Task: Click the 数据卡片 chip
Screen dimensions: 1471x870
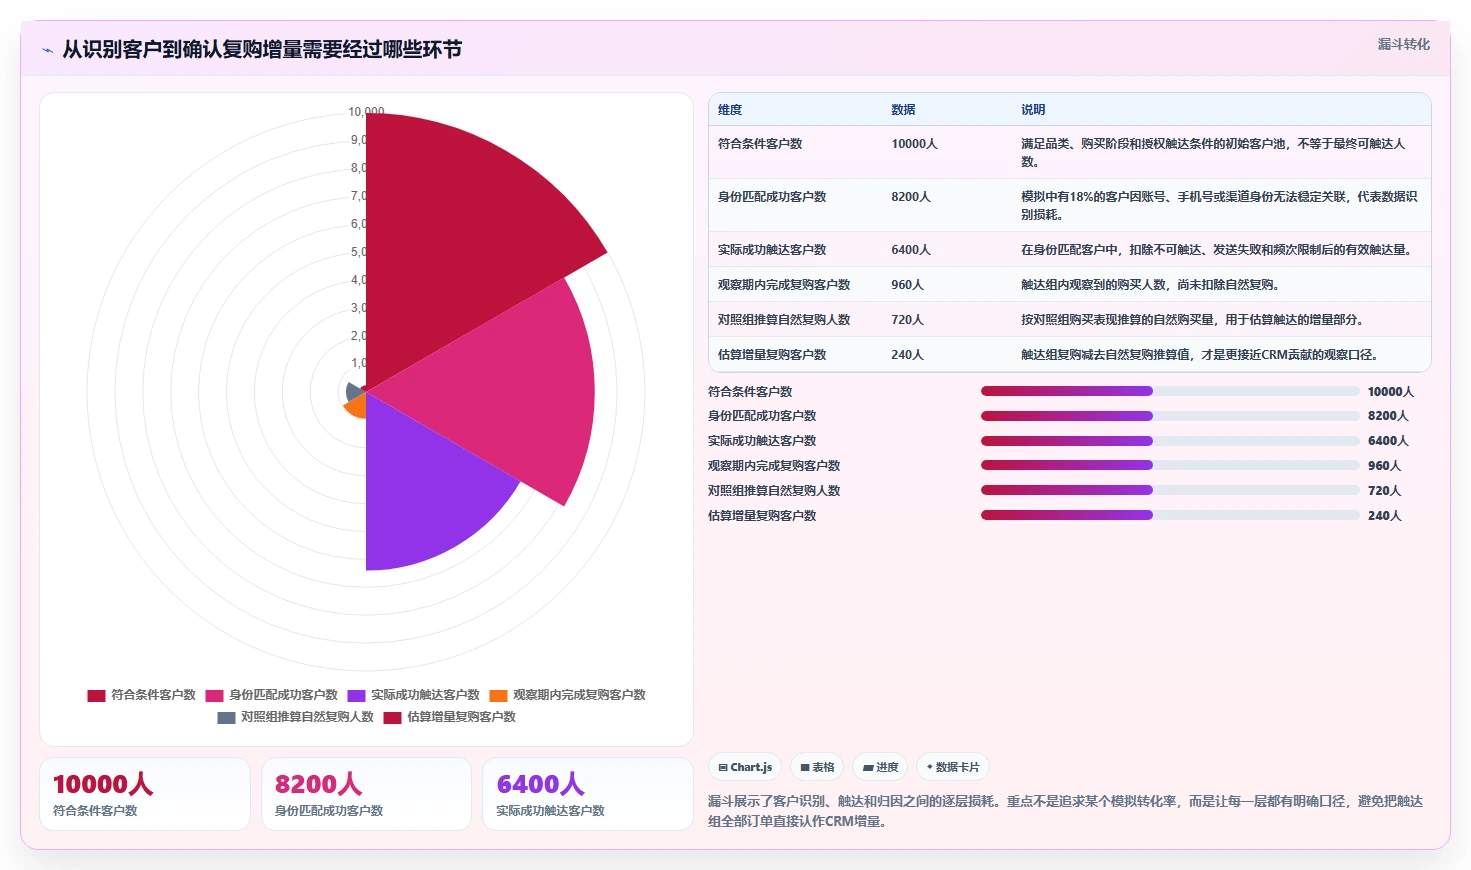Action: [x=953, y=767]
